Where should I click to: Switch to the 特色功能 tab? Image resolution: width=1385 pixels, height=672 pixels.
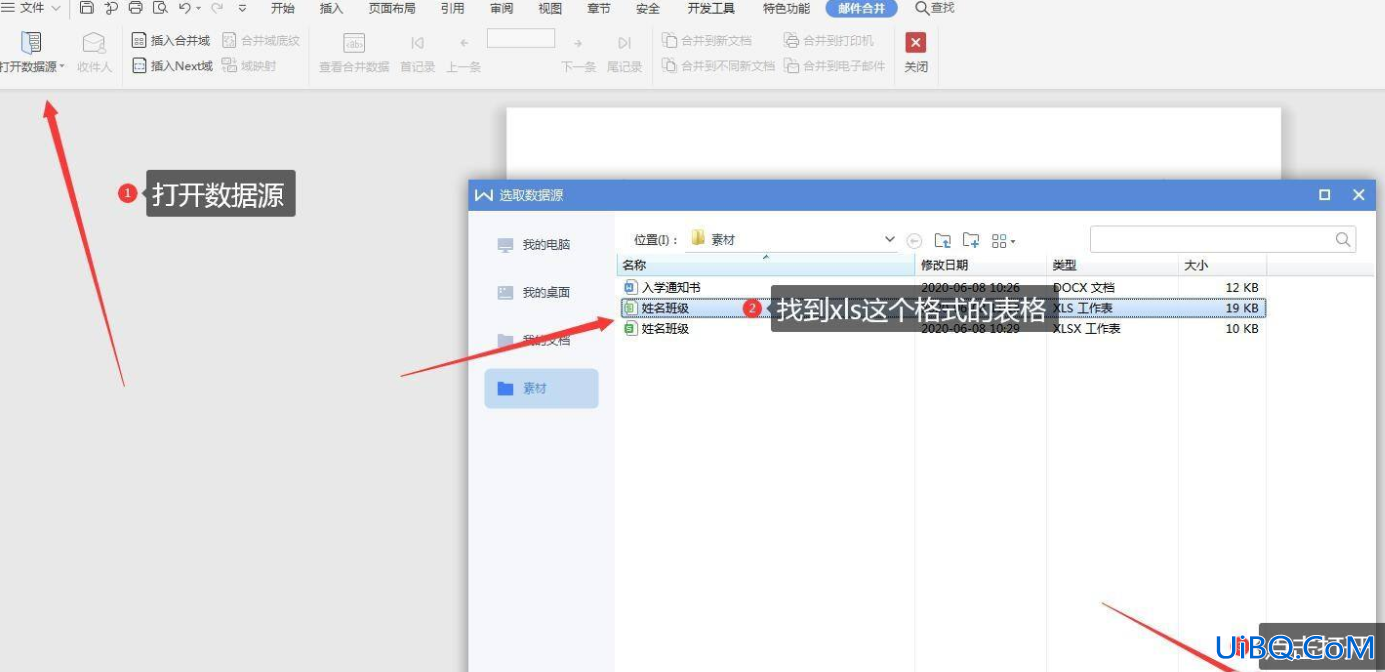point(787,8)
